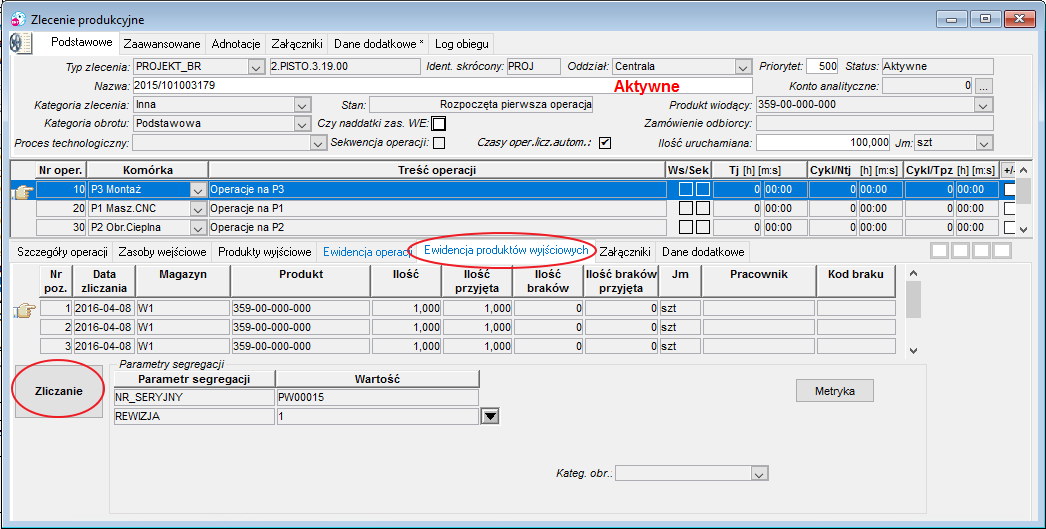Switch to the Adnotacje tab
The image size is (1046, 529).
pyautogui.click(x=235, y=44)
